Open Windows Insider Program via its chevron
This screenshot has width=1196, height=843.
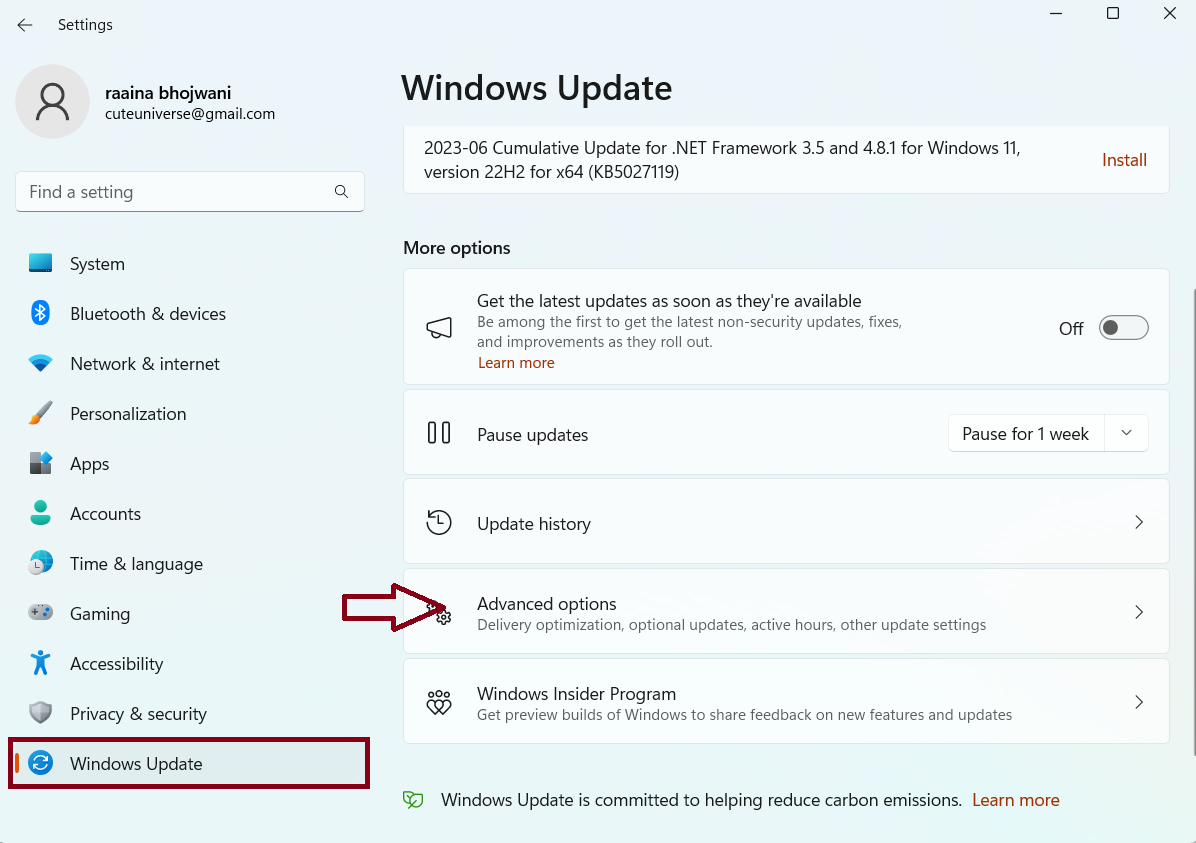click(1139, 702)
